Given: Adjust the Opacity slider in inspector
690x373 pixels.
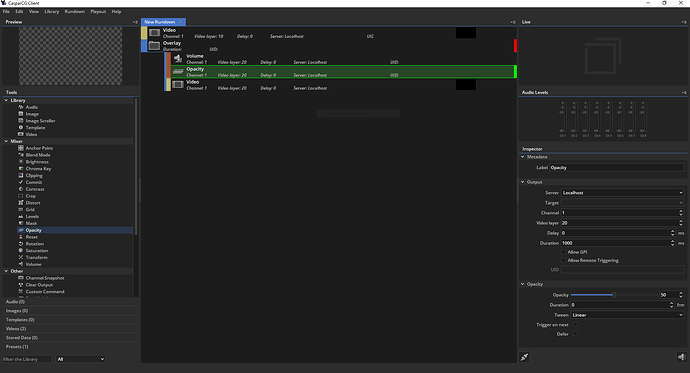Looking at the screenshot, I should 614,295.
